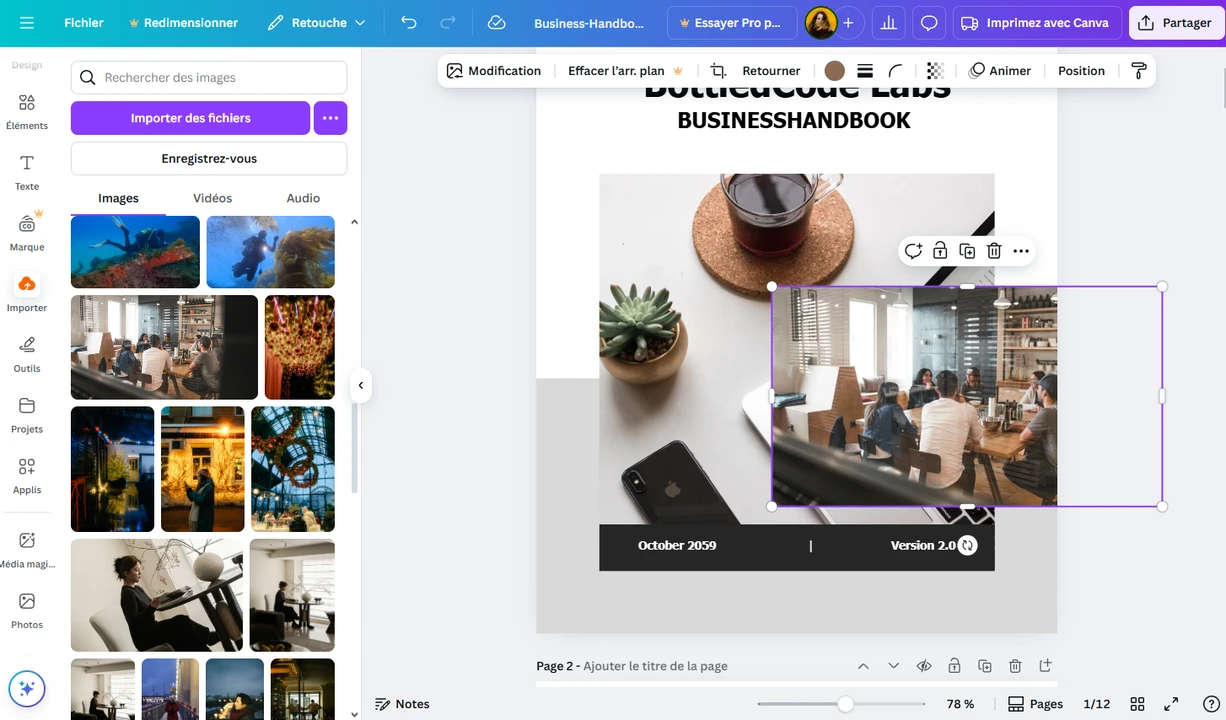Open corner rounding option

[x=896, y=71]
